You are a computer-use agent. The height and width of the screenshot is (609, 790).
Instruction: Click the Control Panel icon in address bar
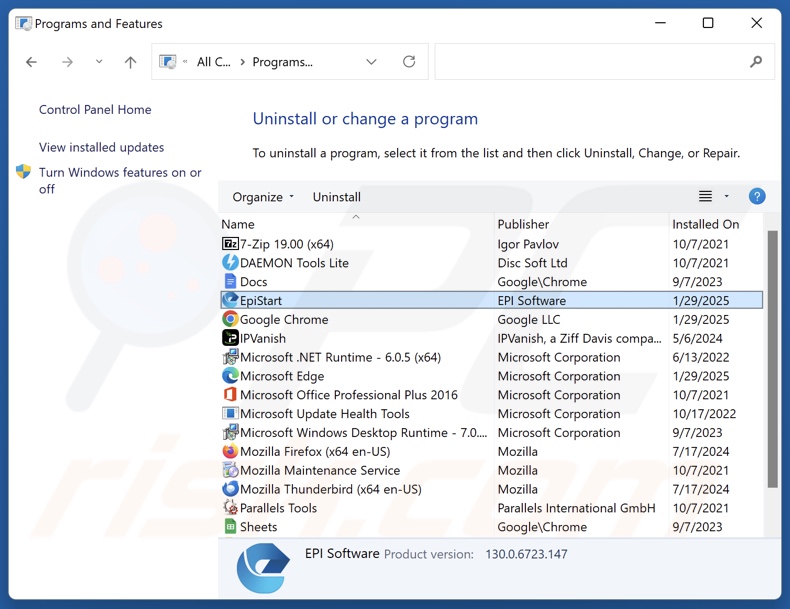(168, 62)
